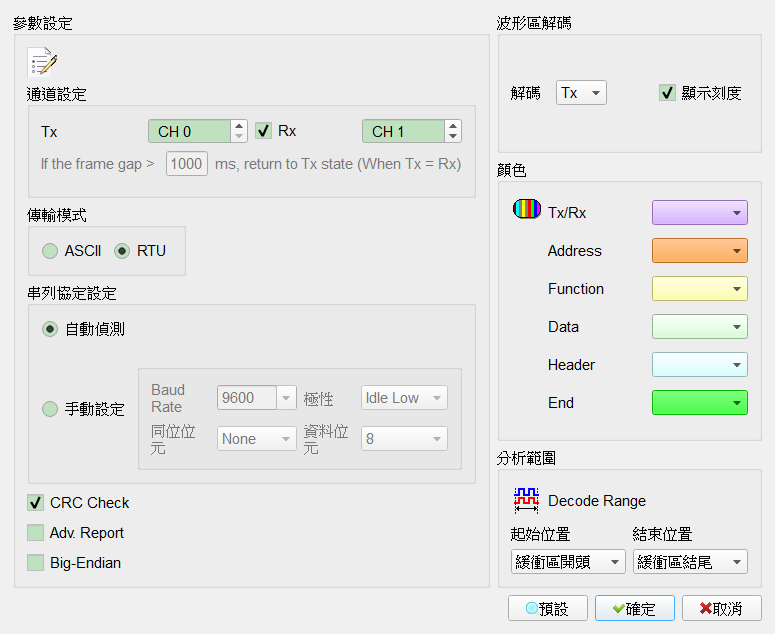This screenshot has height=634, width=775.
Task: Open the 解碼 Tx decode dropdown
Action: (x=581, y=93)
